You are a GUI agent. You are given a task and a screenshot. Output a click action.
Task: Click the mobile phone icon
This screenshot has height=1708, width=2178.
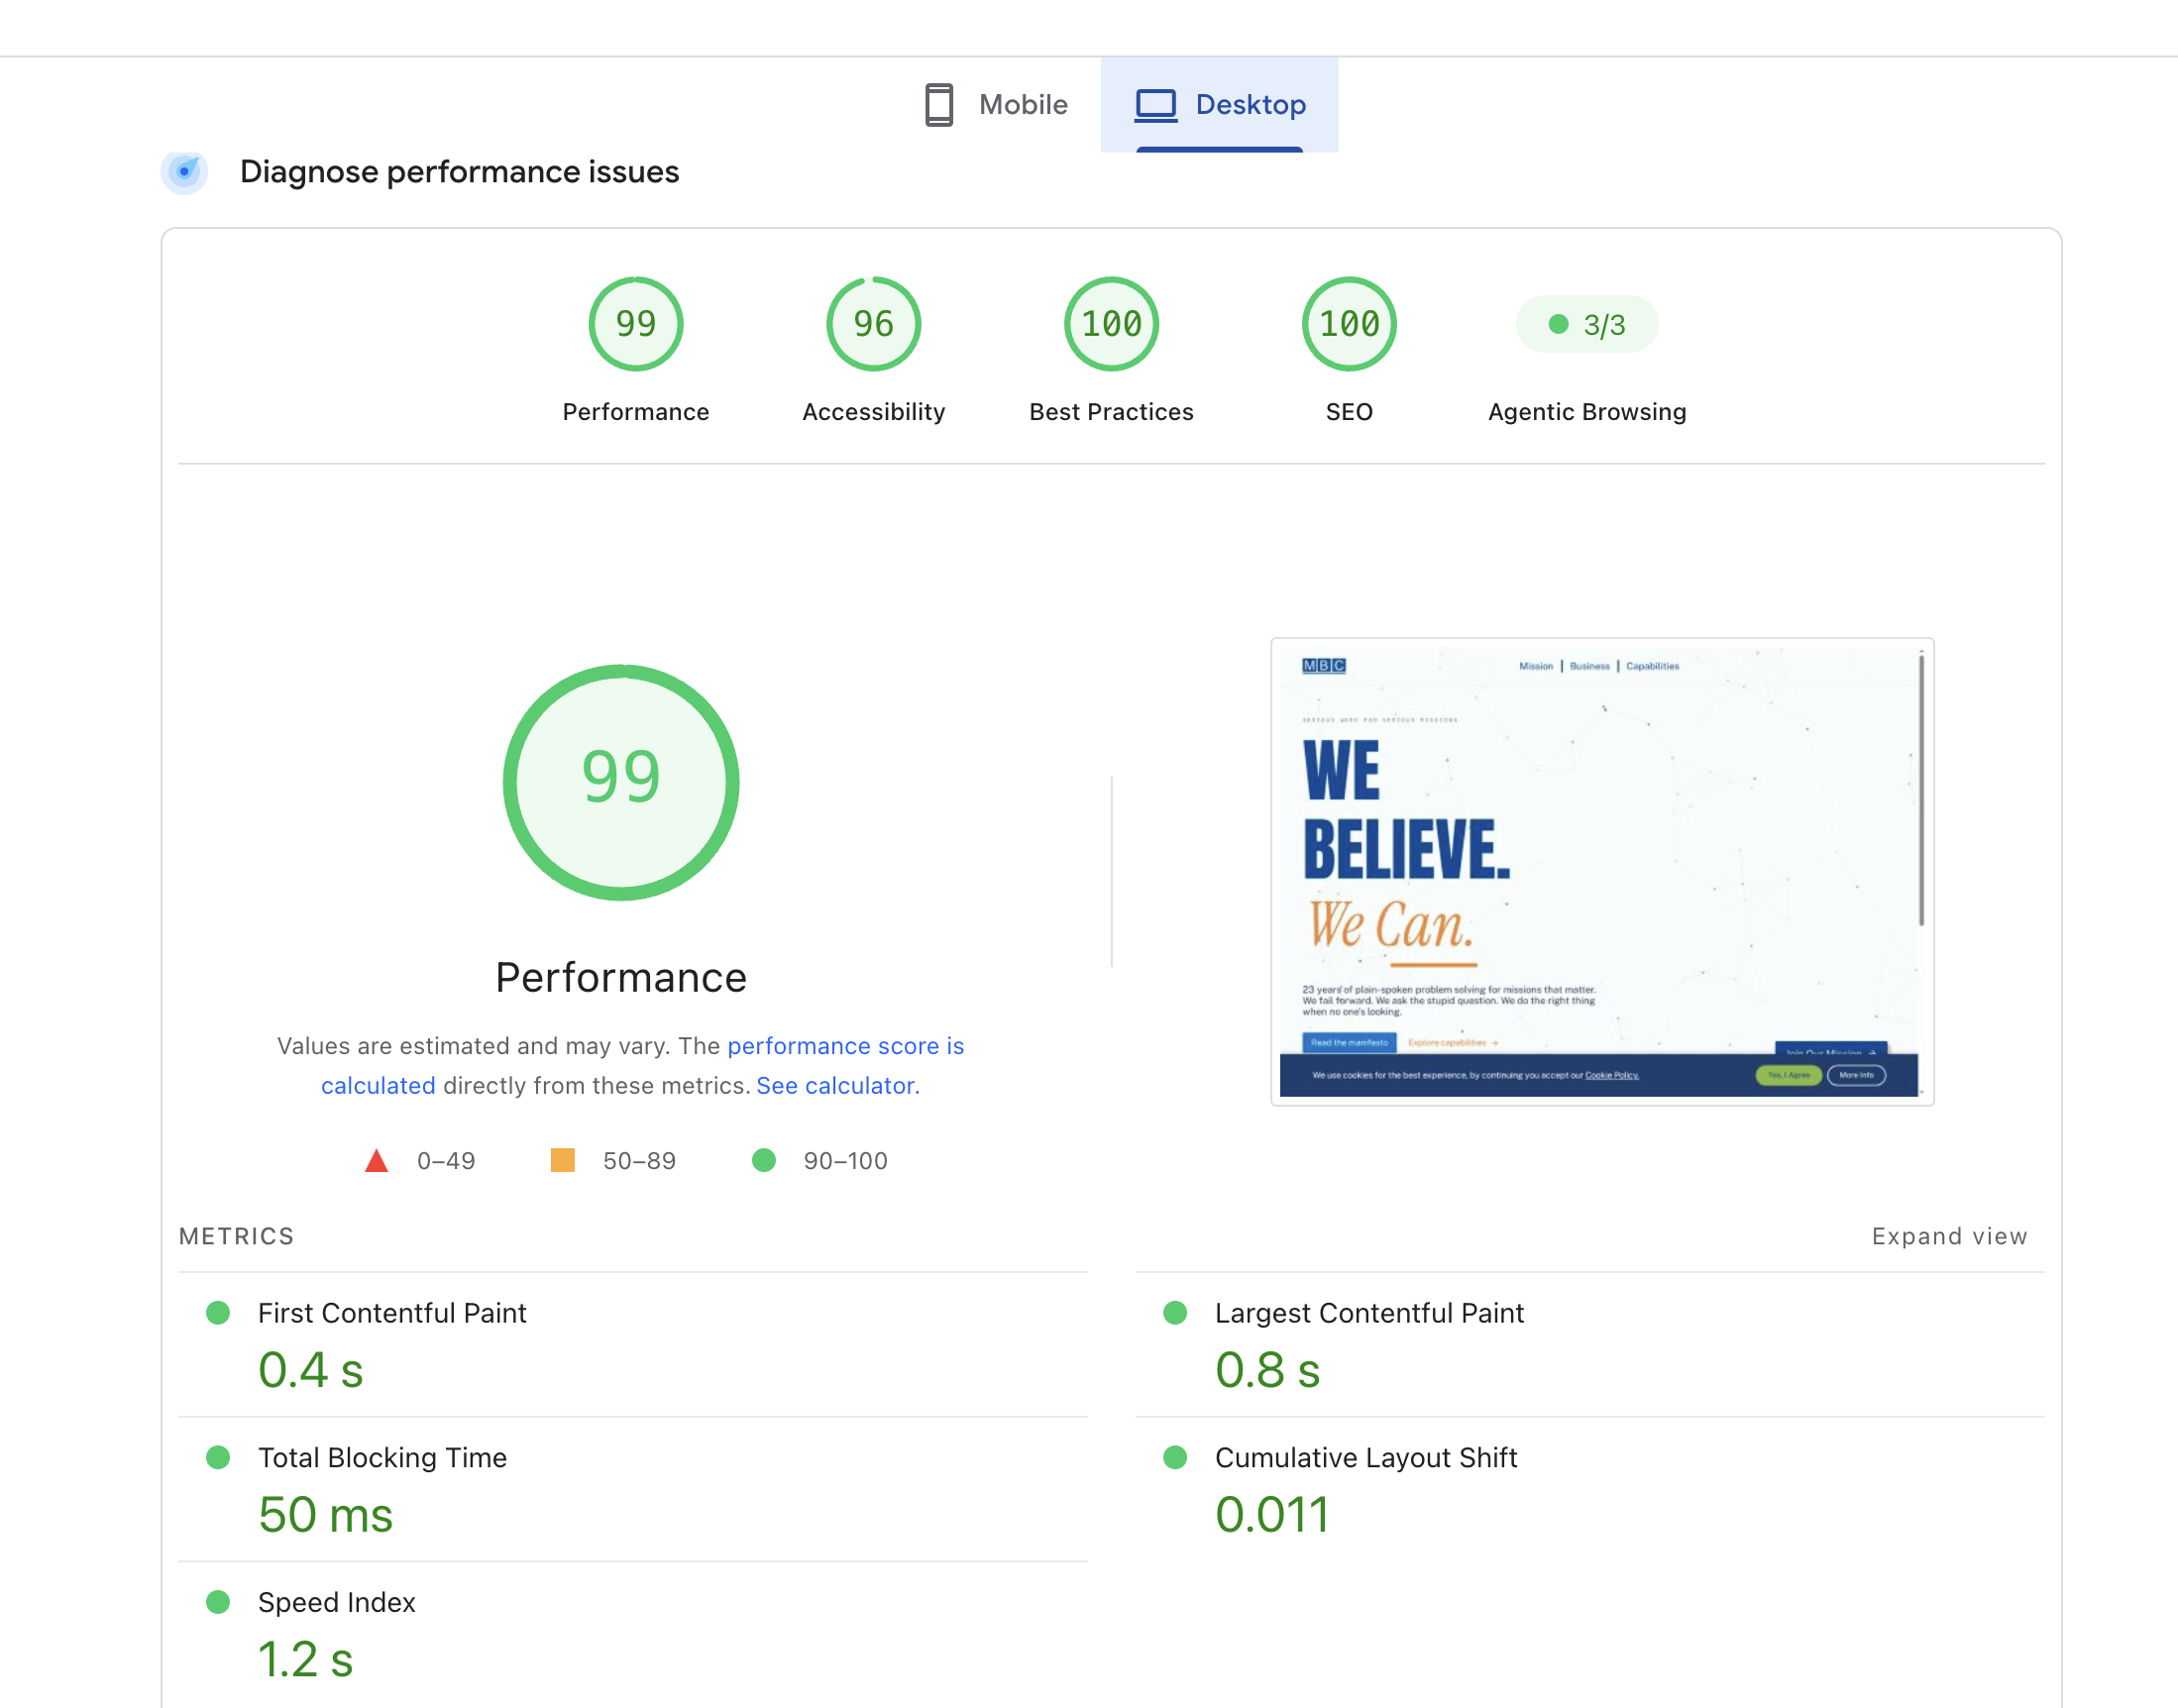pyautogui.click(x=938, y=105)
